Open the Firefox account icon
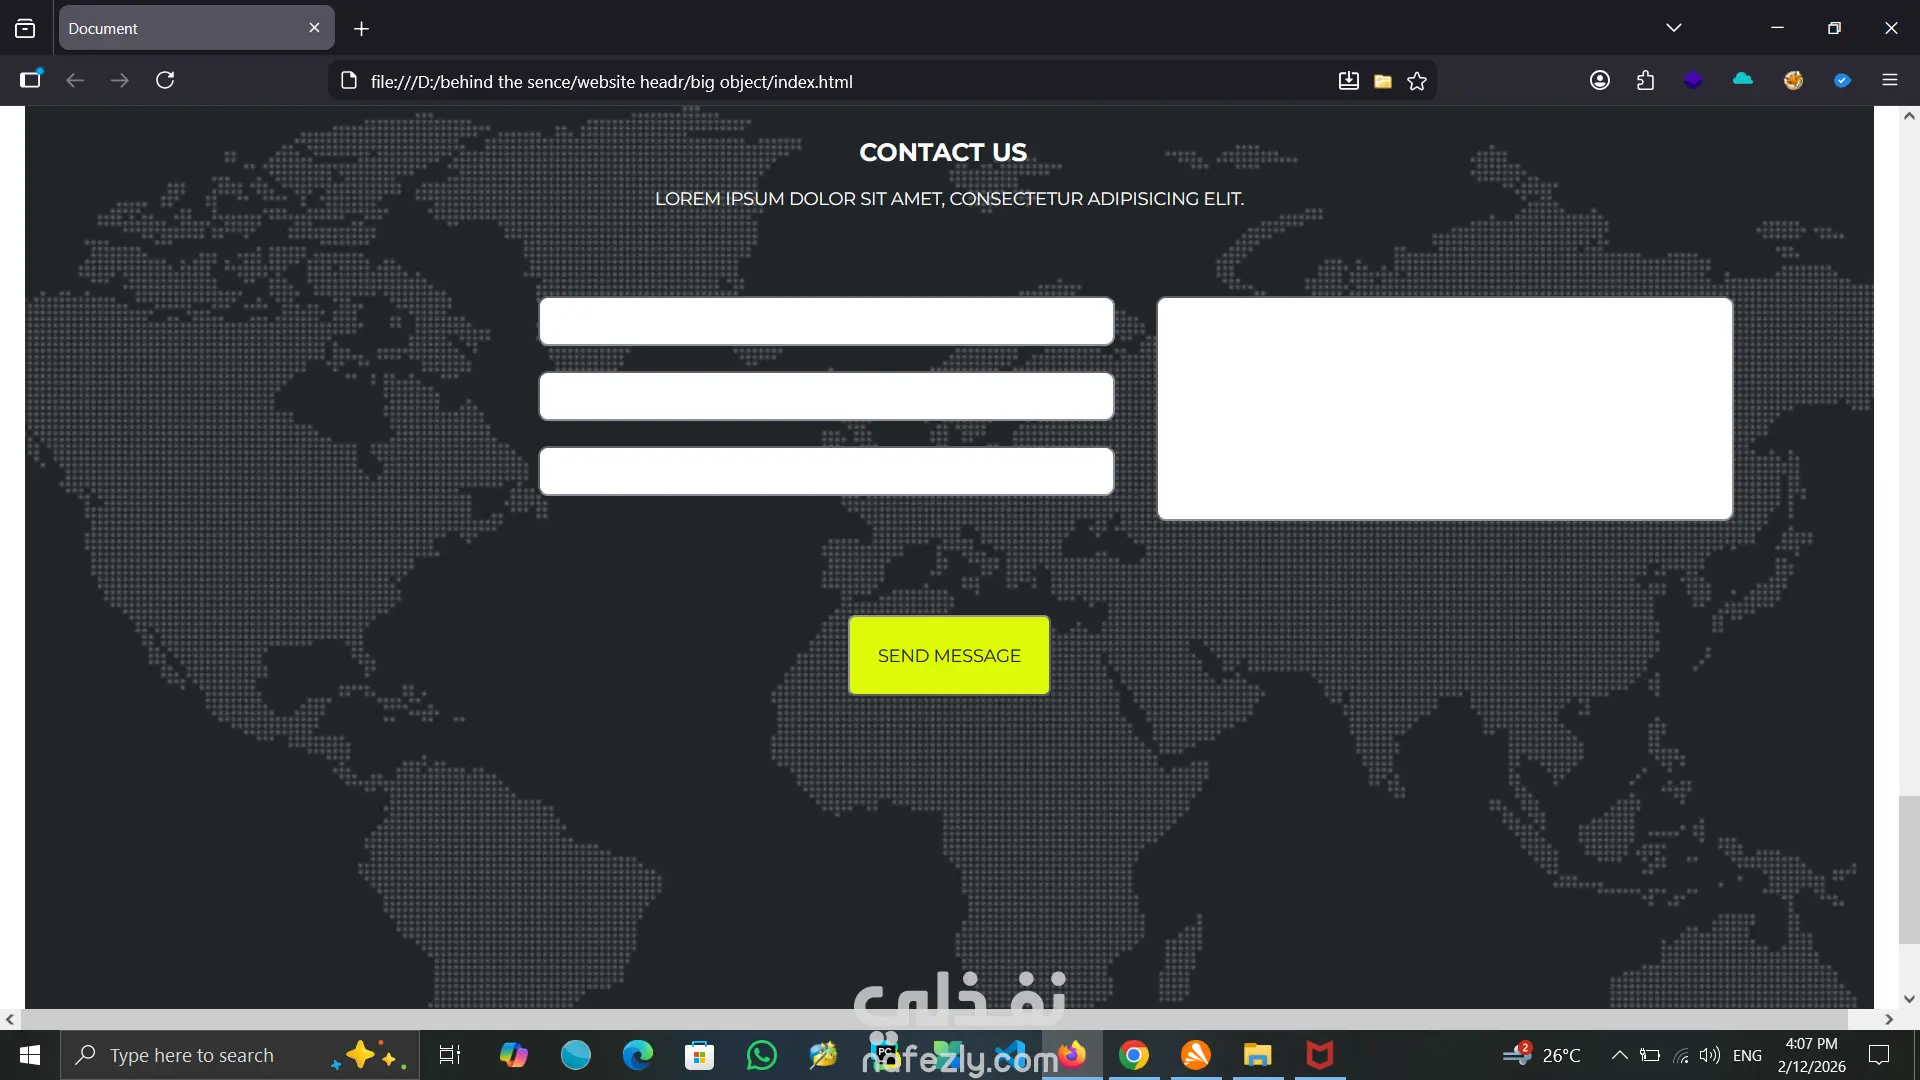Image resolution: width=1920 pixels, height=1080 pixels. point(1600,80)
